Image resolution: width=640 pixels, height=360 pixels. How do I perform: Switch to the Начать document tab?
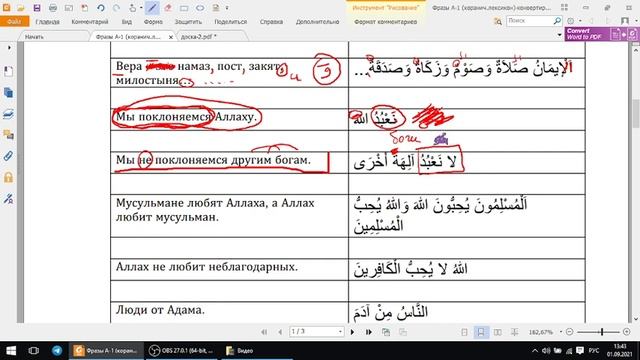click(x=34, y=37)
